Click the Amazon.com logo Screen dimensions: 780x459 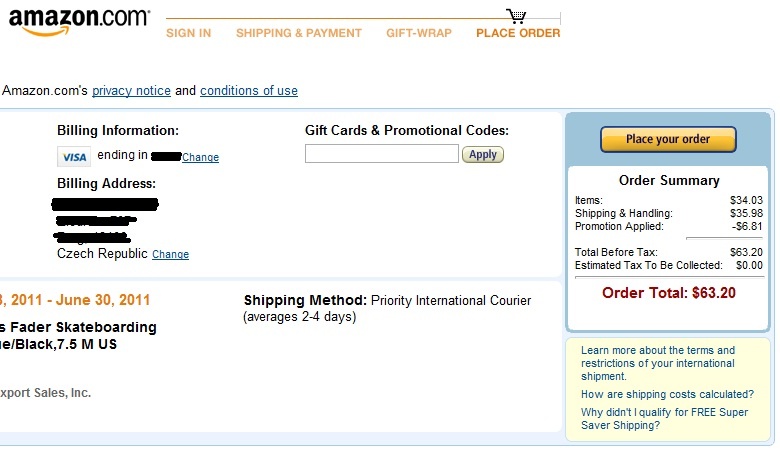78,22
